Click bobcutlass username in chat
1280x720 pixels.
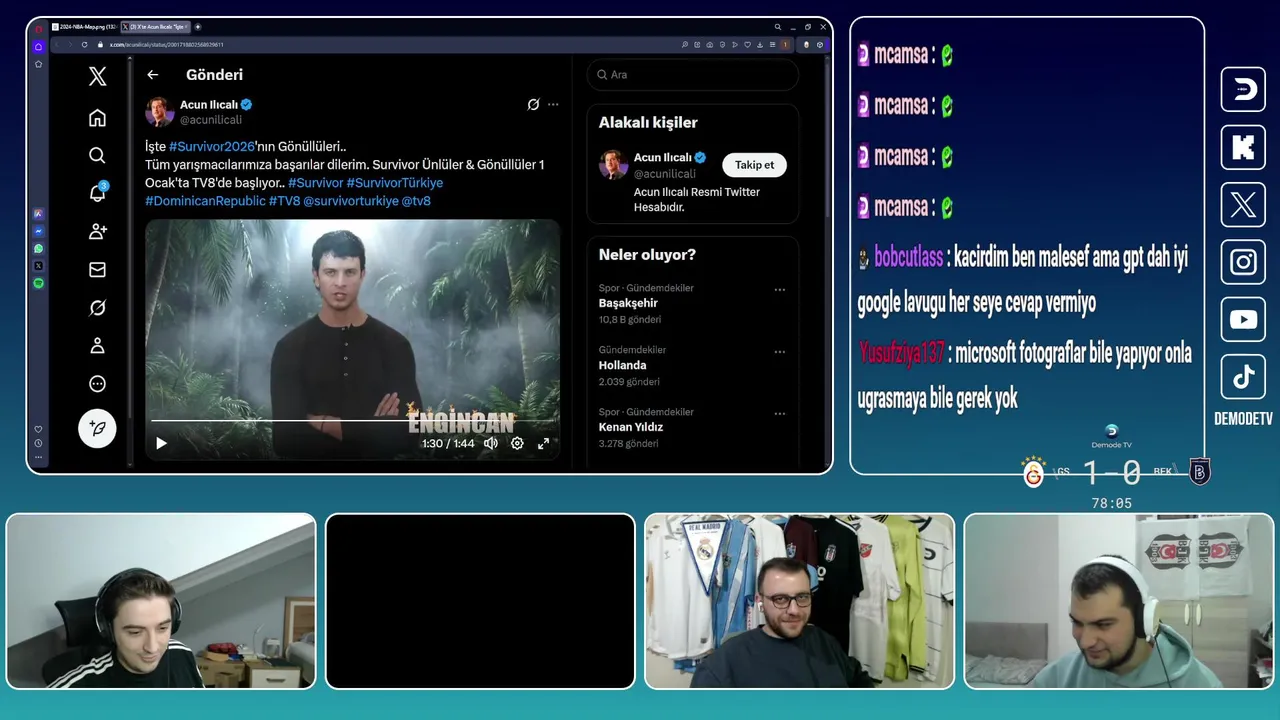click(908, 258)
